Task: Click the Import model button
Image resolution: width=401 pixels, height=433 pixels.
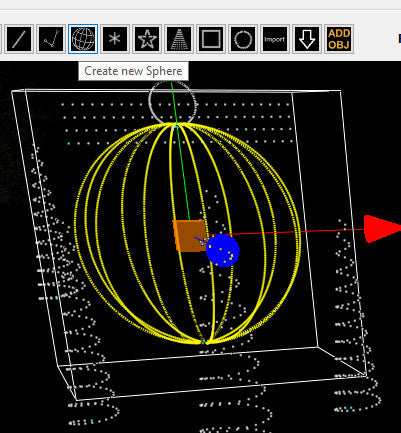Action: (275, 39)
